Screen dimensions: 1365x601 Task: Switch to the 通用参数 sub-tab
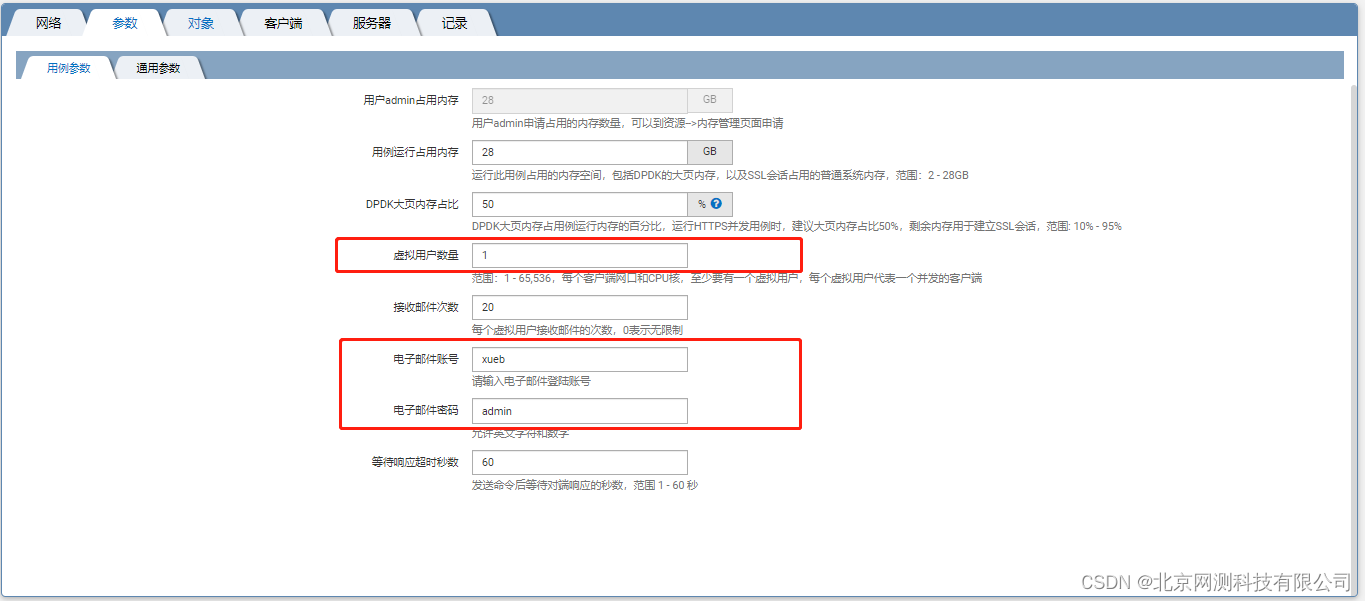tap(157, 68)
